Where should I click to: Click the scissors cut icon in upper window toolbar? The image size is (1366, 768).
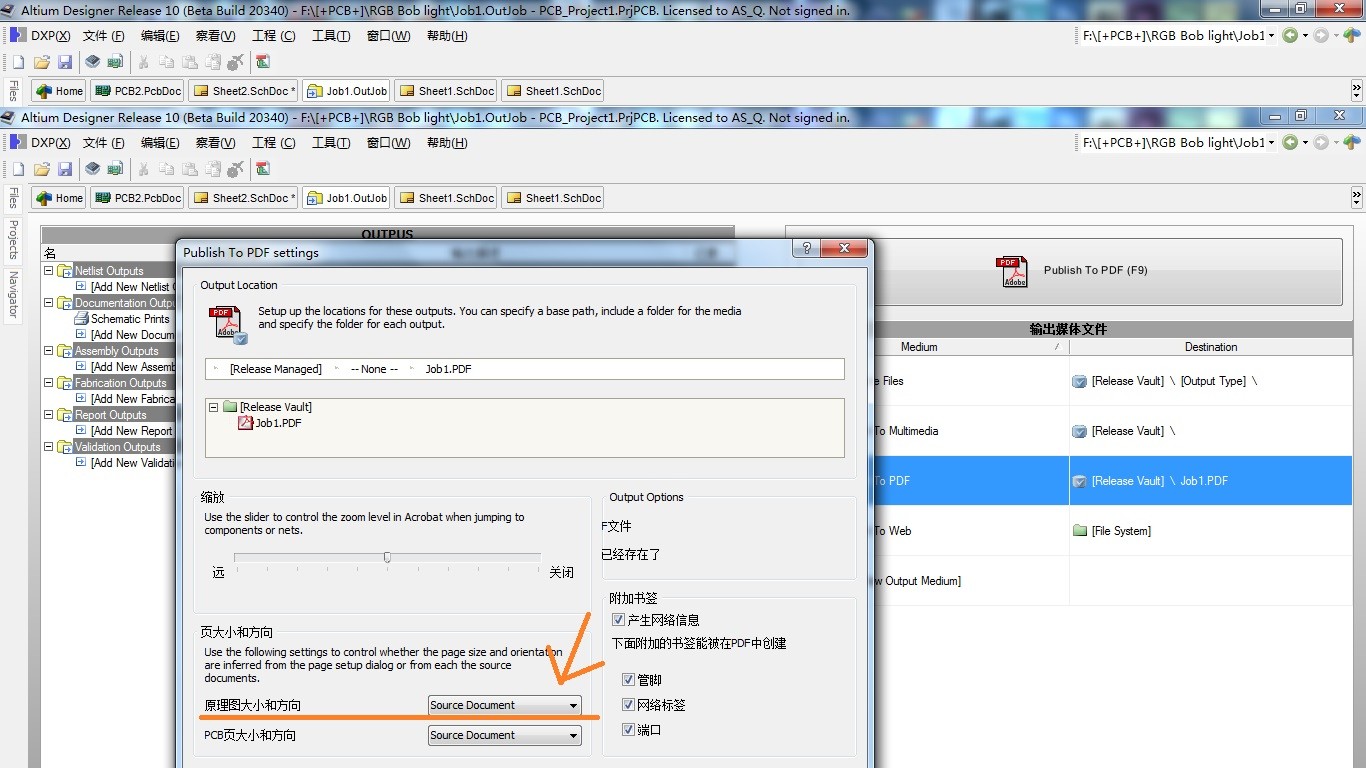(143, 62)
